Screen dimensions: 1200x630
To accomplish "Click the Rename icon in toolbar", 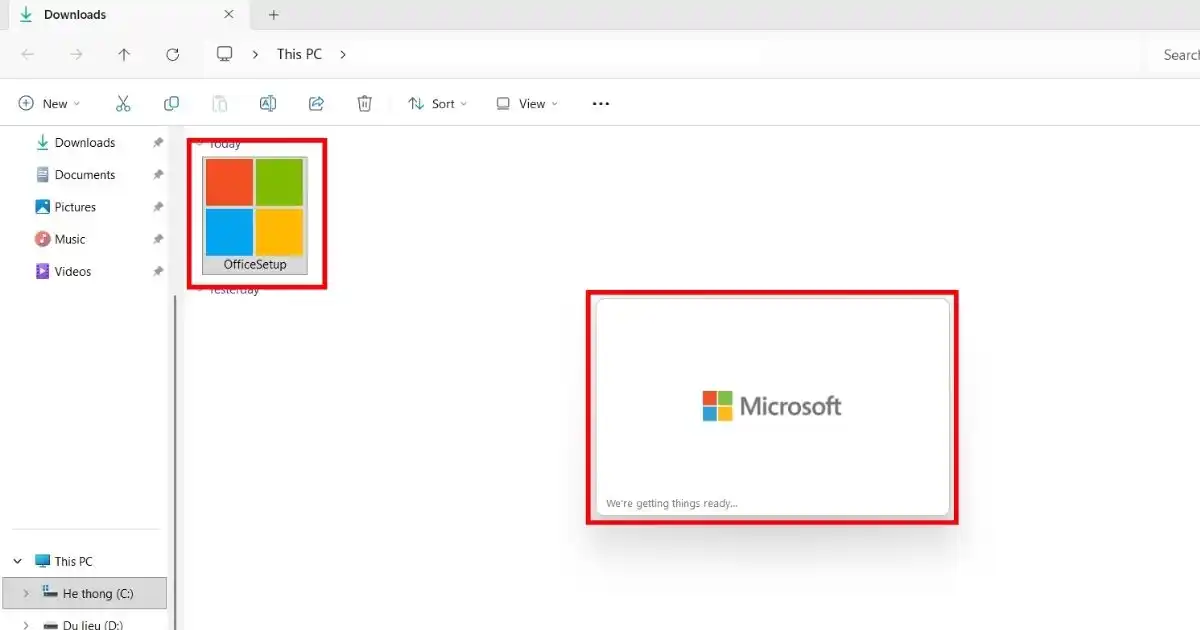I will (268, 104).
